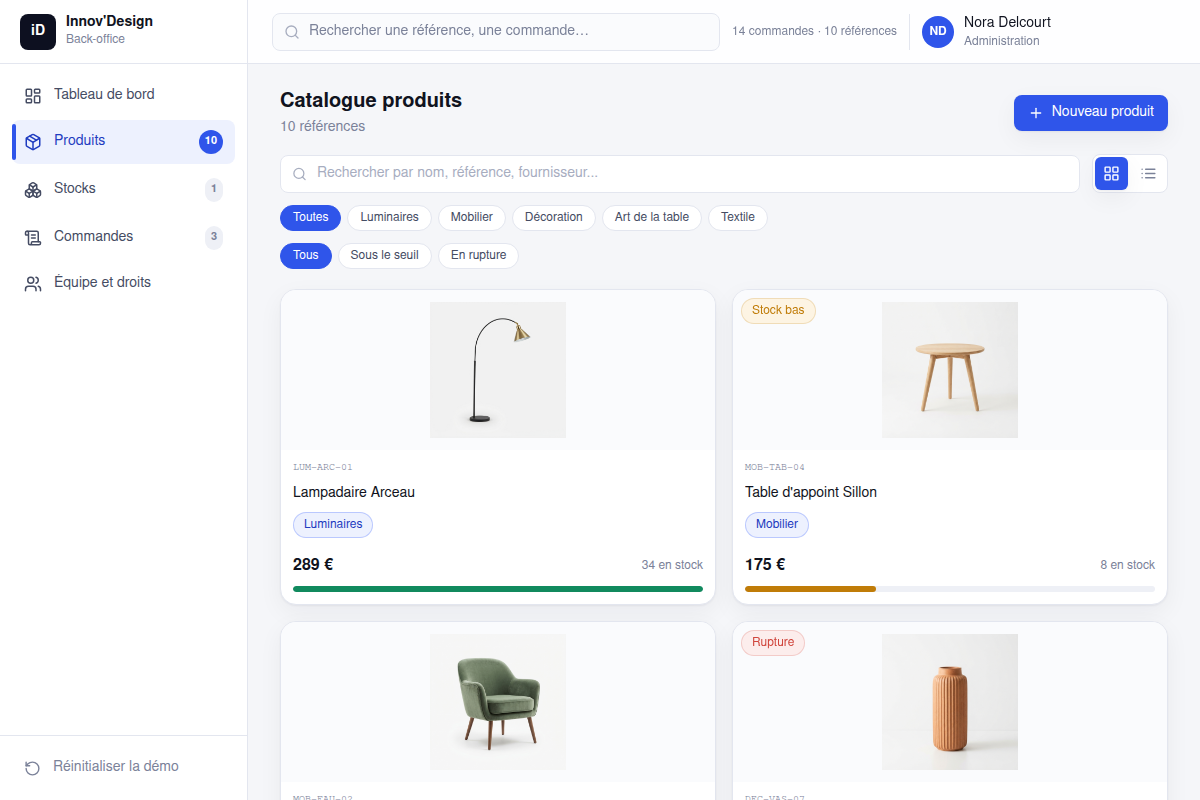Image resolution: width=1200 pixels, height=800 pixels.
Task: Click the Stock bas badge
Action: 778,310
